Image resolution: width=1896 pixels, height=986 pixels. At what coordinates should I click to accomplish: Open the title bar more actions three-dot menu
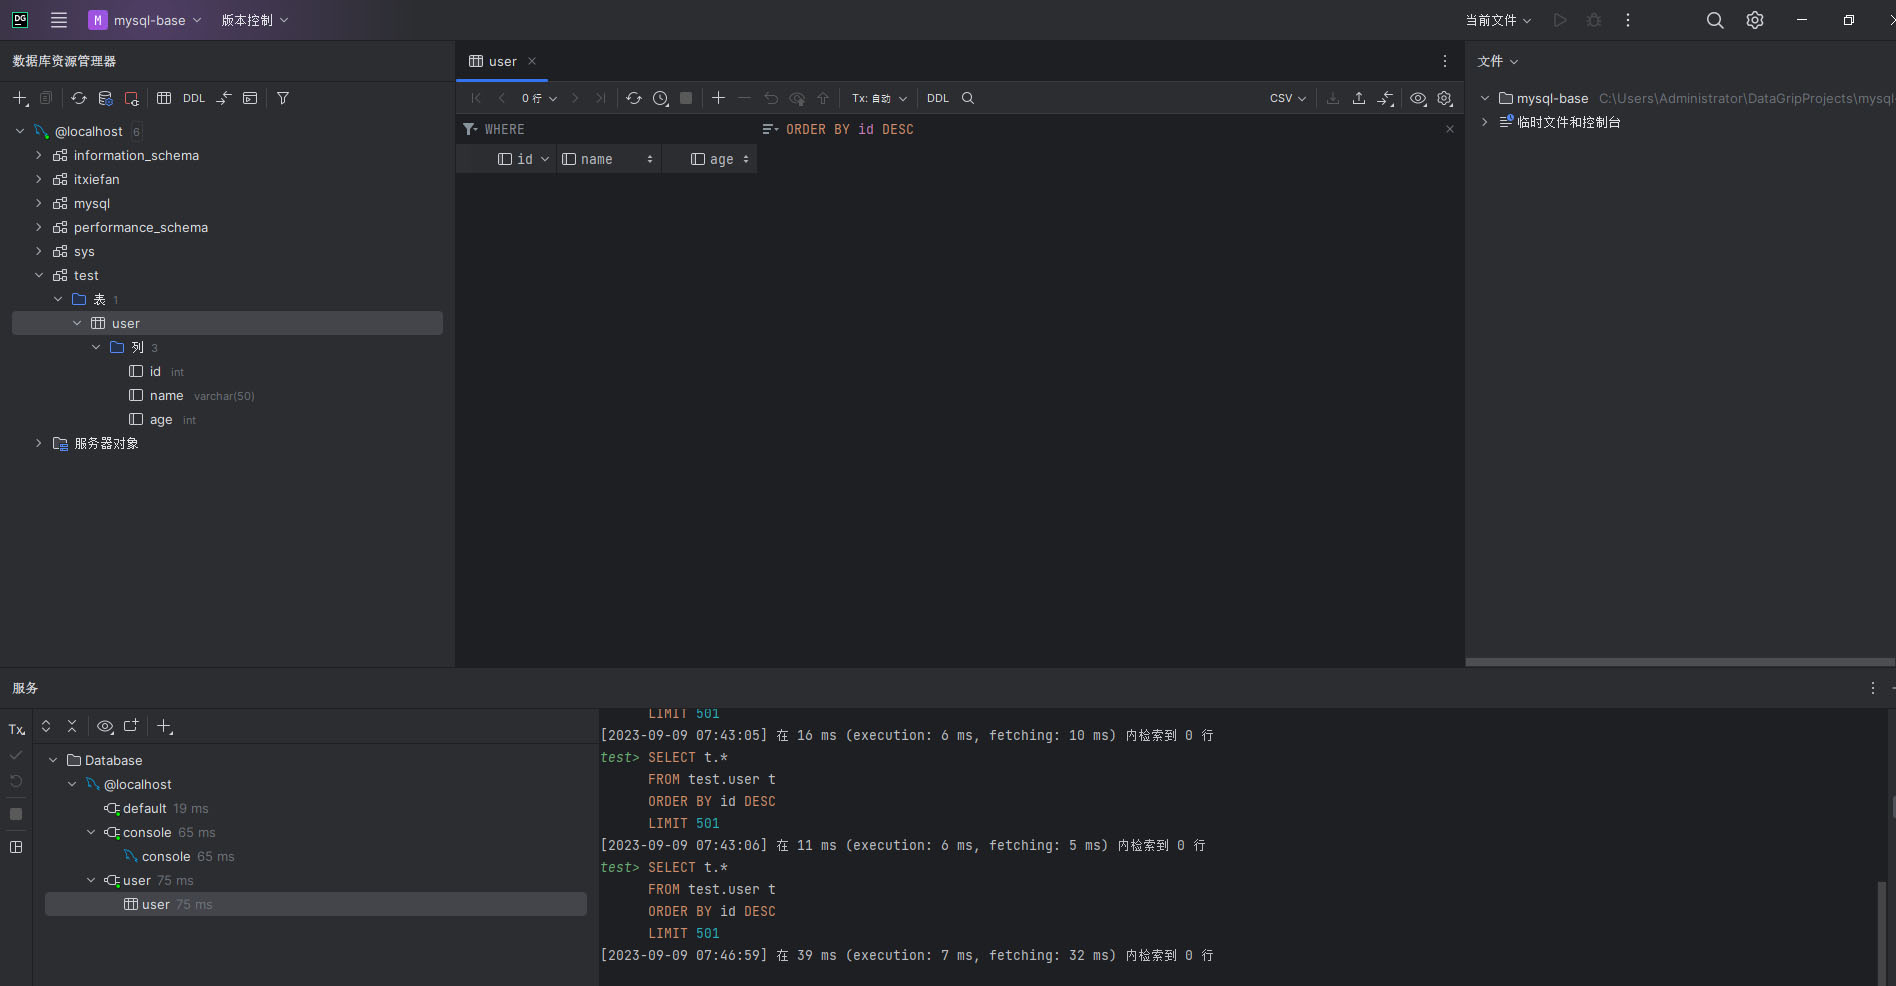(1628, 20)
